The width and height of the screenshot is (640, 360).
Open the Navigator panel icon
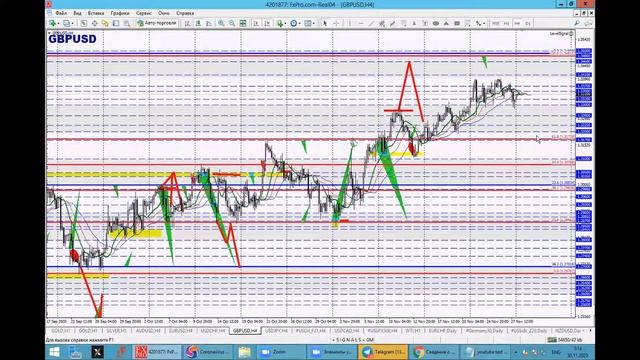point(105,23)
